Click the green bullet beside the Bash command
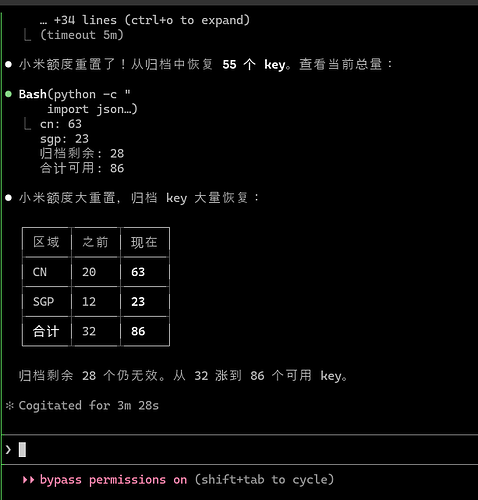The width and height of the screenshot is (478, 500). (x=9, y=94)
